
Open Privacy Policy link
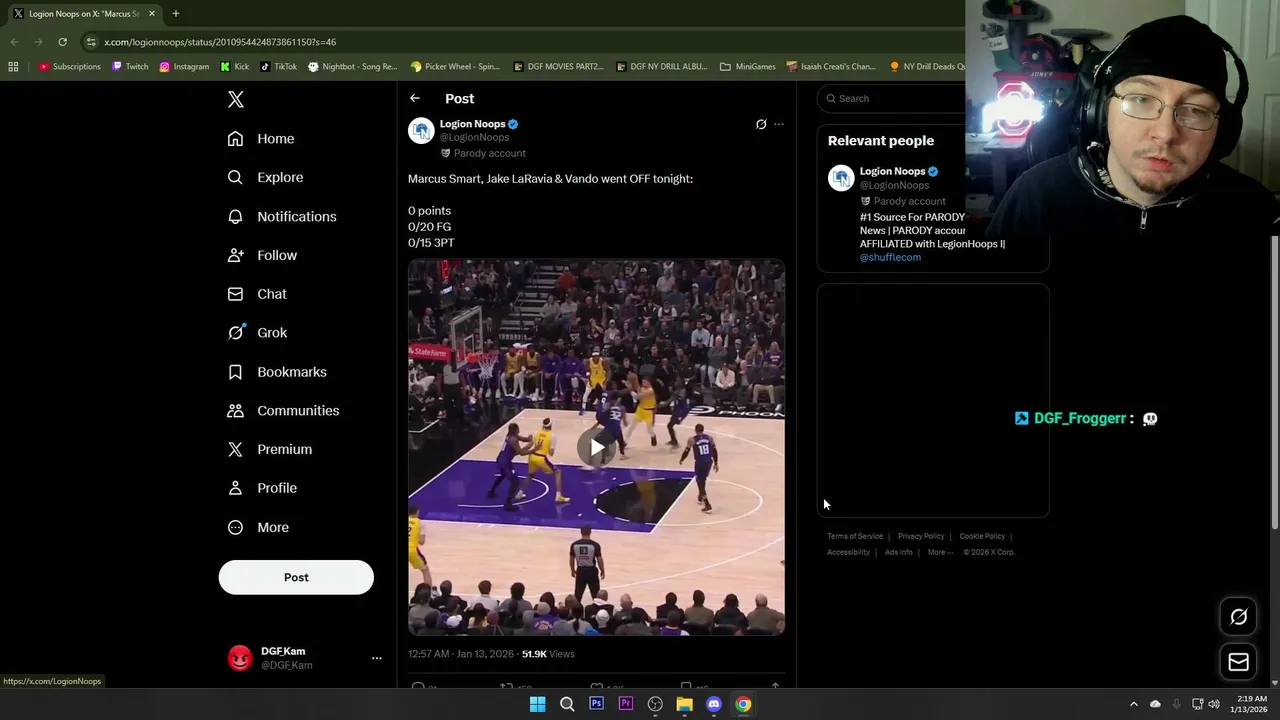point(921,536)
